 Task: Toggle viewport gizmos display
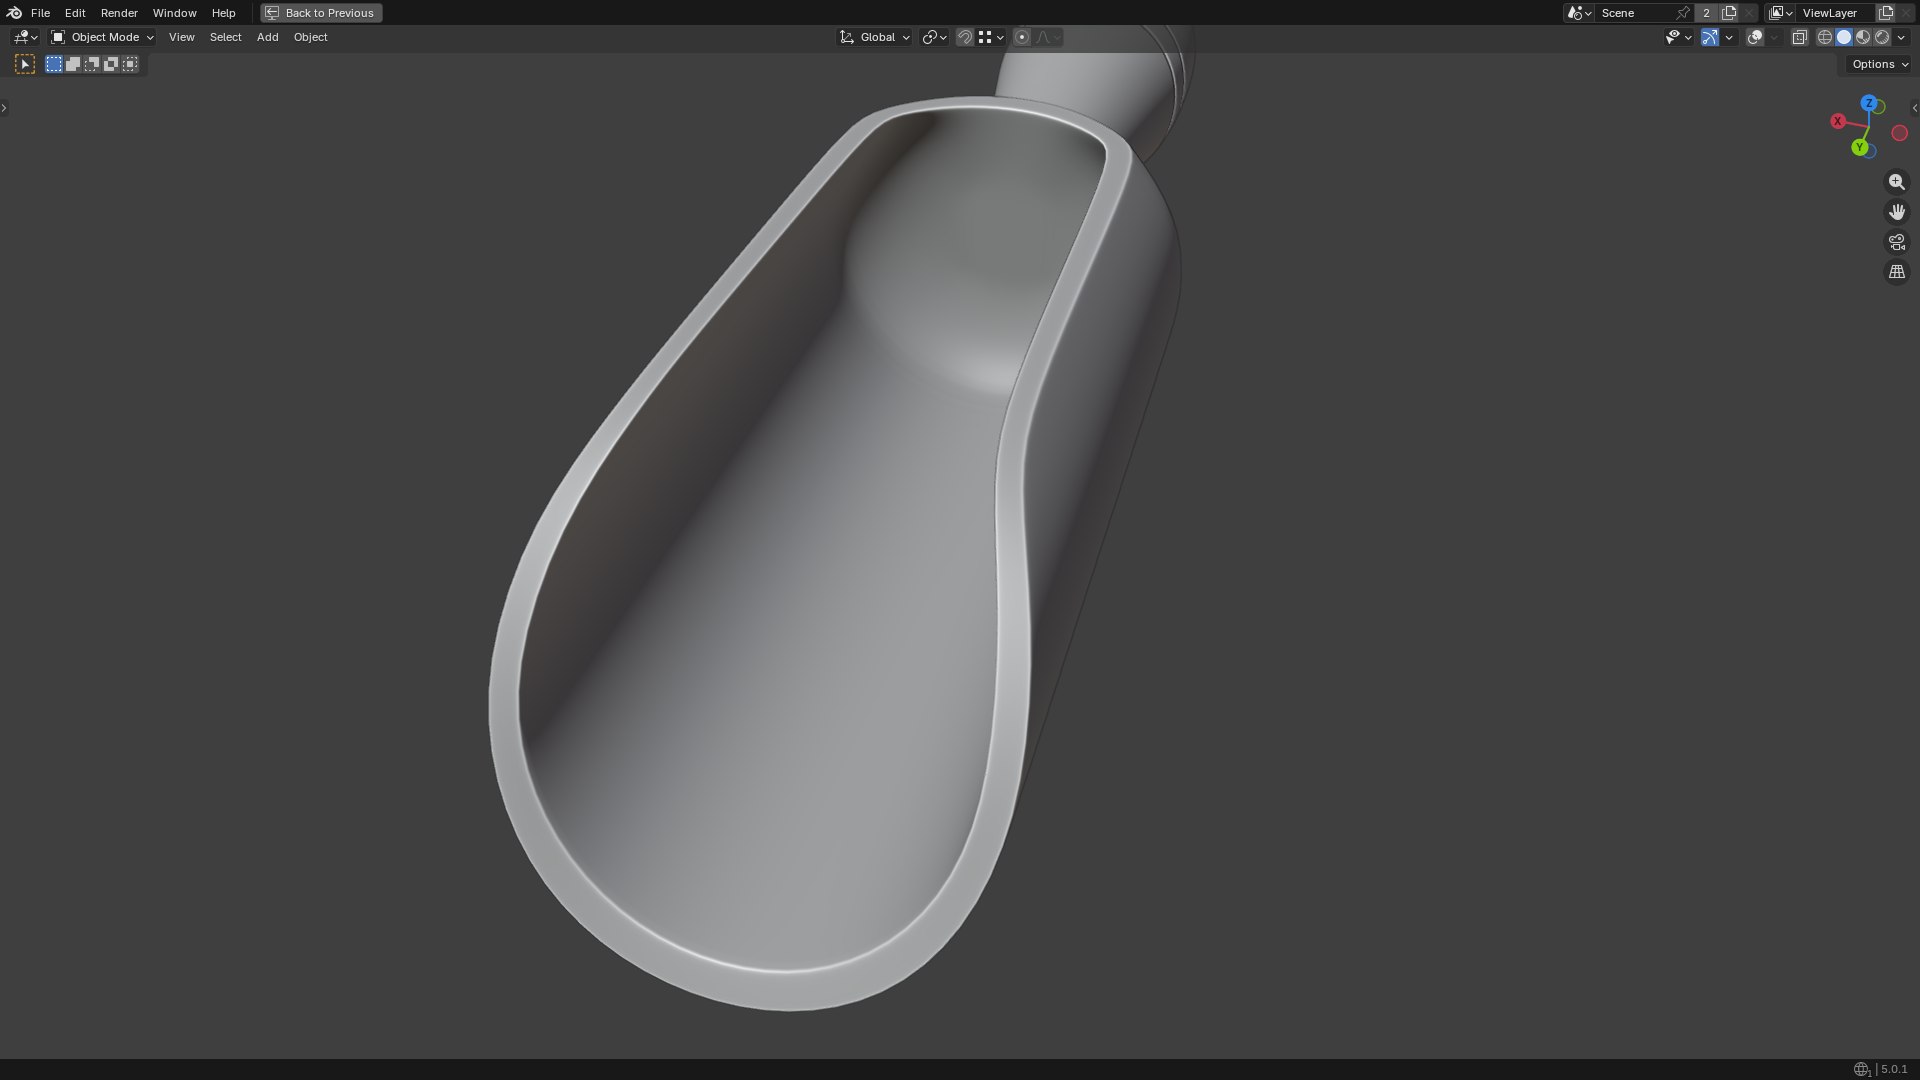(1710, 37)
